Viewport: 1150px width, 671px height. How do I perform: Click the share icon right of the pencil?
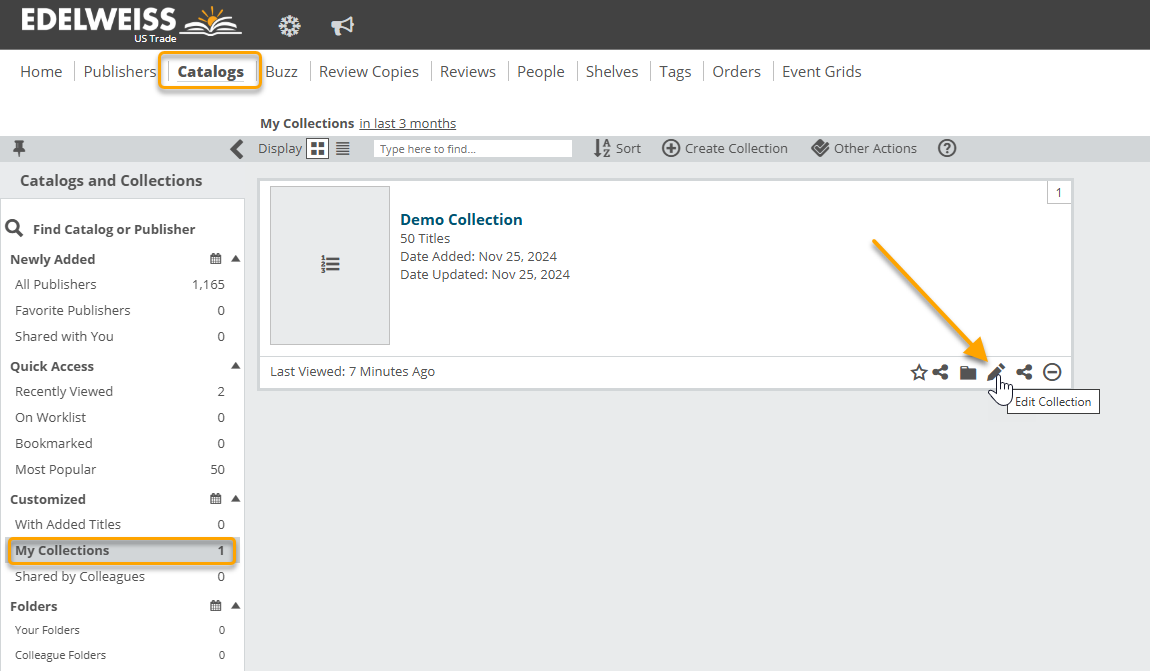(1024, 372)
